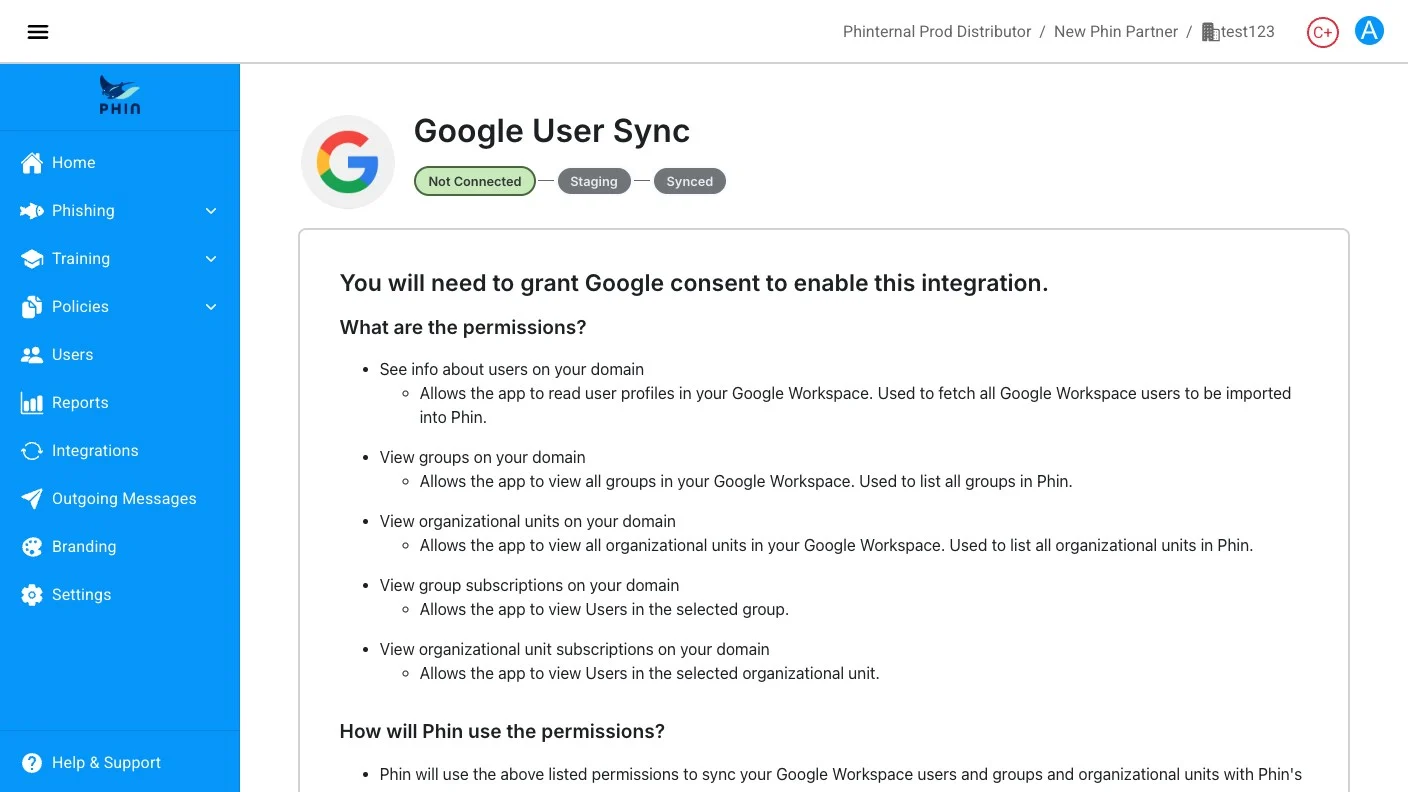This screenshot has width=1408, height=792.
Task: Click 'View organizational unit subscriptions on your domain'
Action: click(x=575, y=649)
